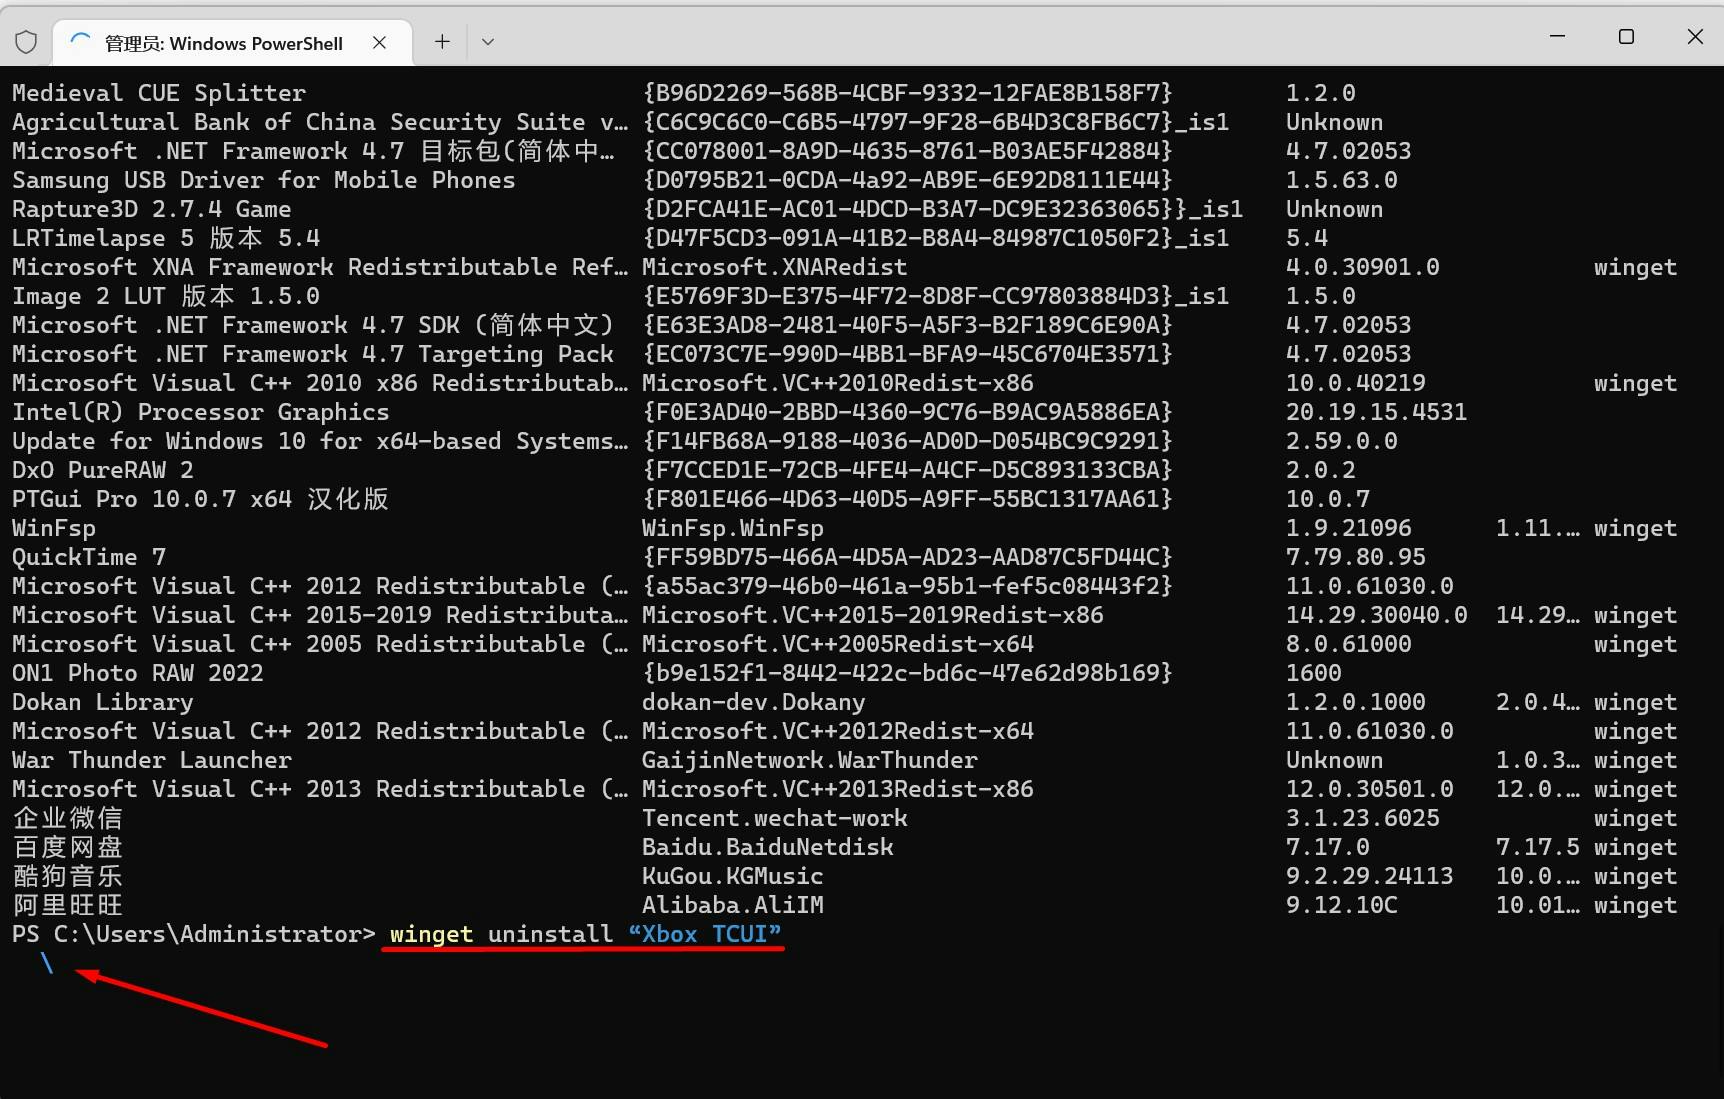The image size is (1724, 1099).
Task: Click 'PTGui Pro 10.0.7 x64' name
Action: click(152, 499)
